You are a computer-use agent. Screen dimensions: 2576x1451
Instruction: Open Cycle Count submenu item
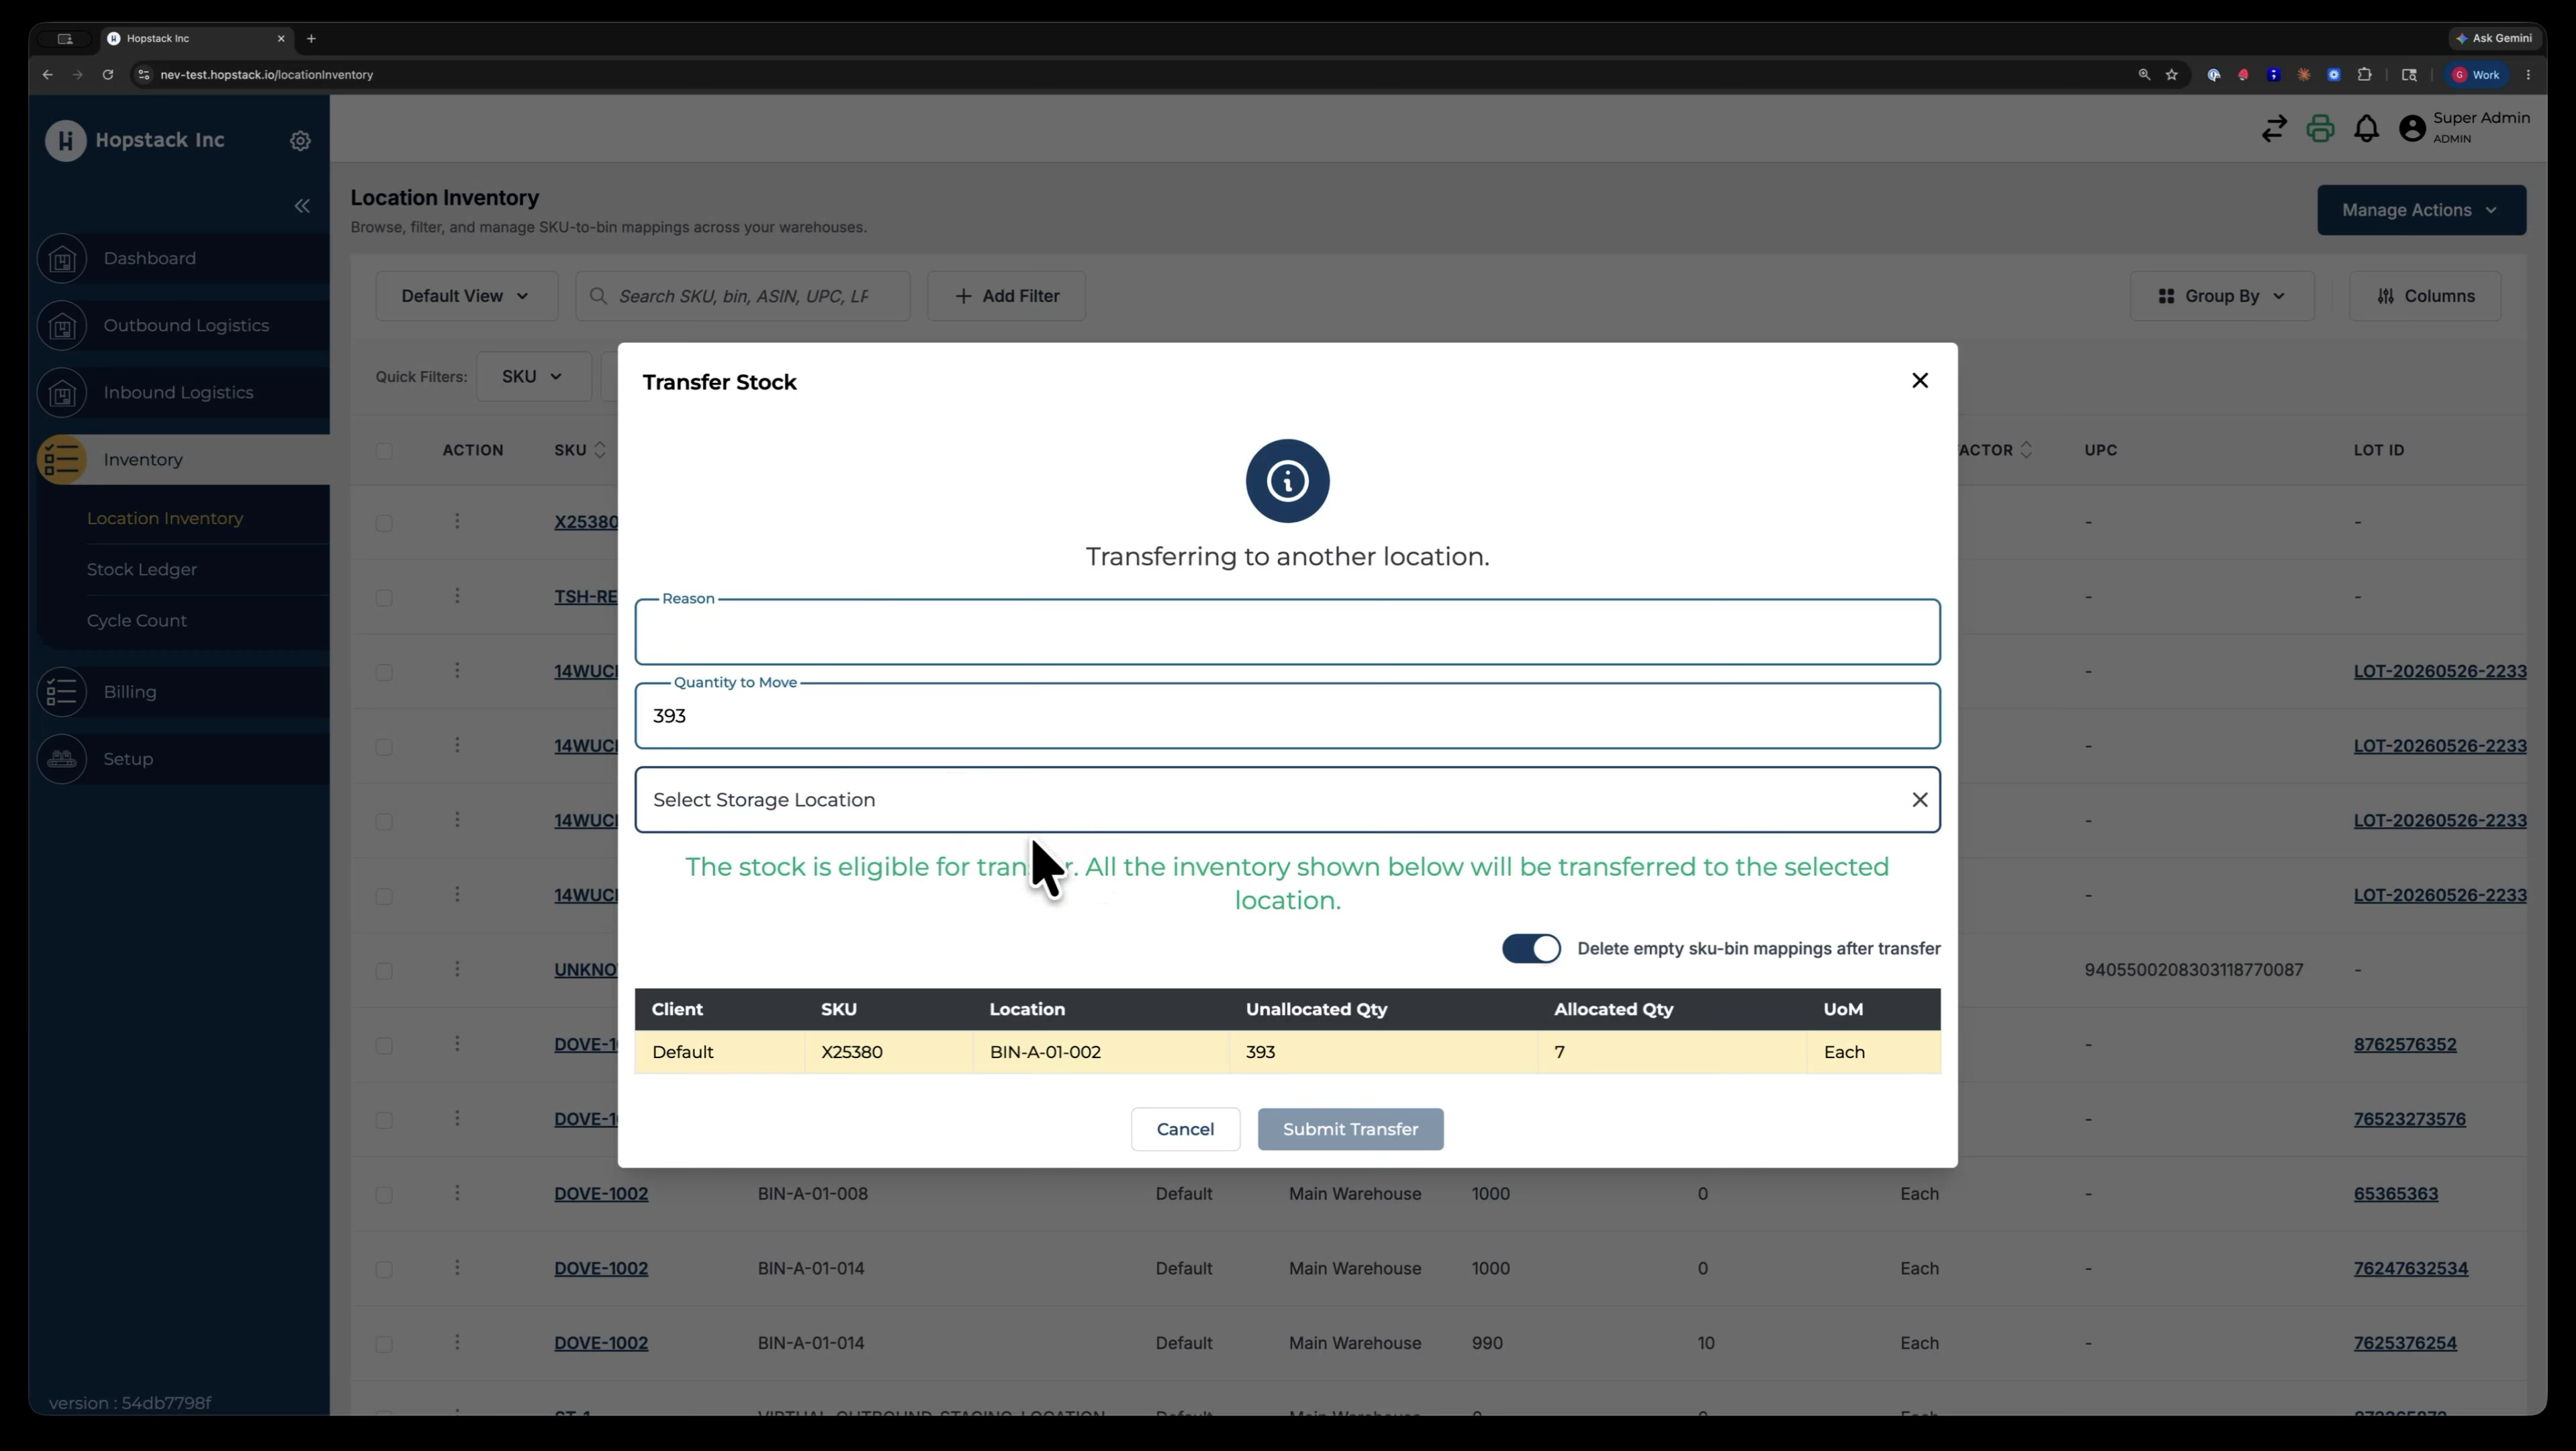point(137,620)
